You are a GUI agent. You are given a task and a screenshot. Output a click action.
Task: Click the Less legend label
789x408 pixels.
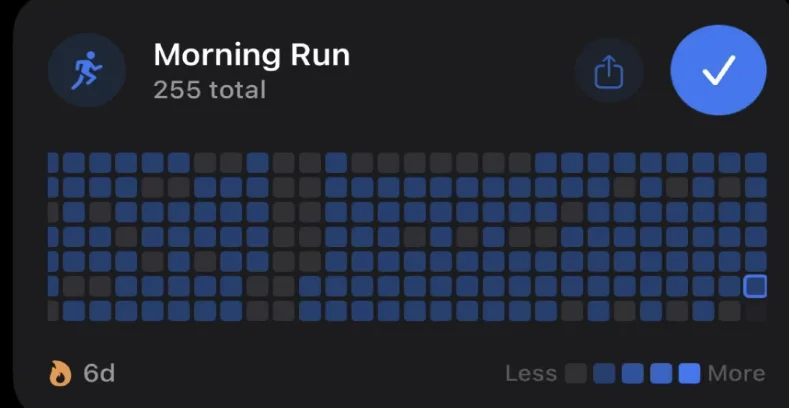pos(530,374)
